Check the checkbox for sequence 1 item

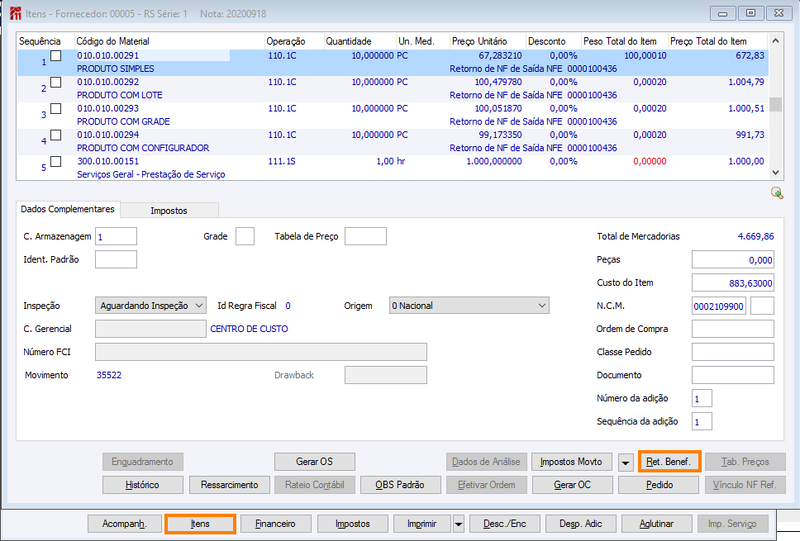tap(56, 56)
